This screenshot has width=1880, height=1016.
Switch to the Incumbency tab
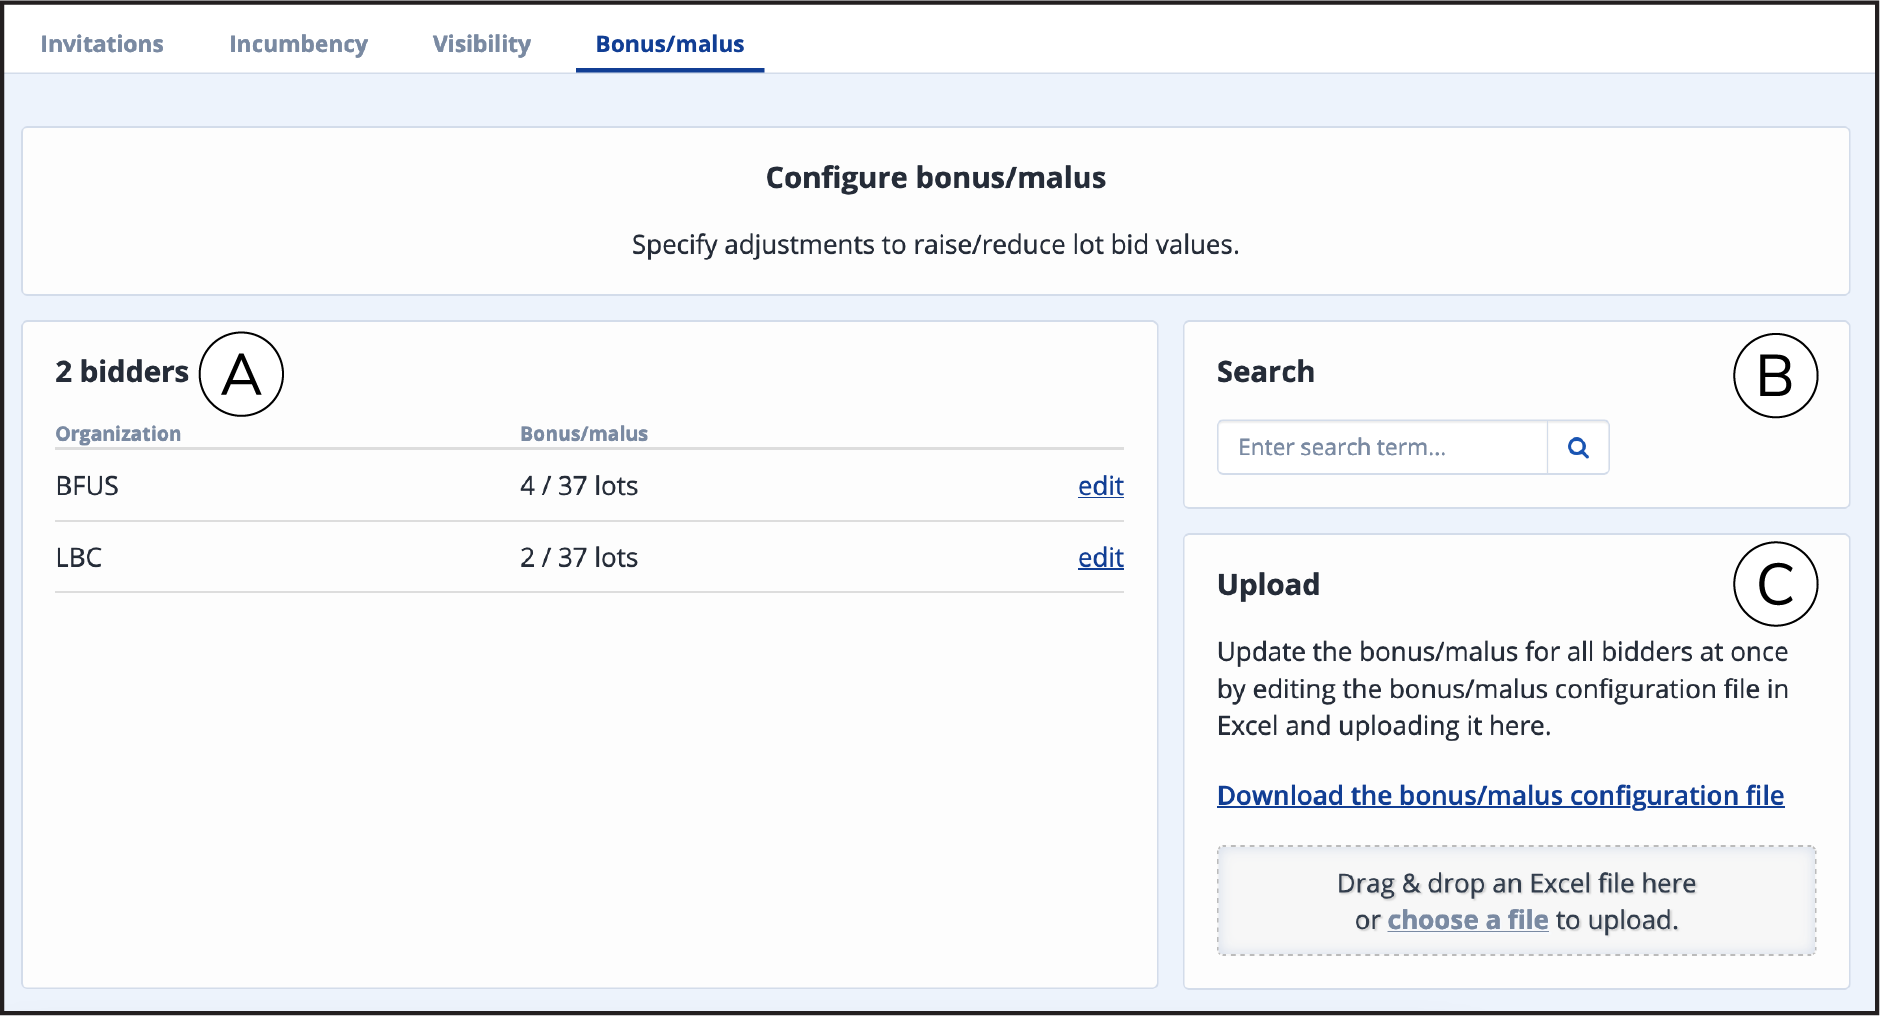[x=298, y=44]
